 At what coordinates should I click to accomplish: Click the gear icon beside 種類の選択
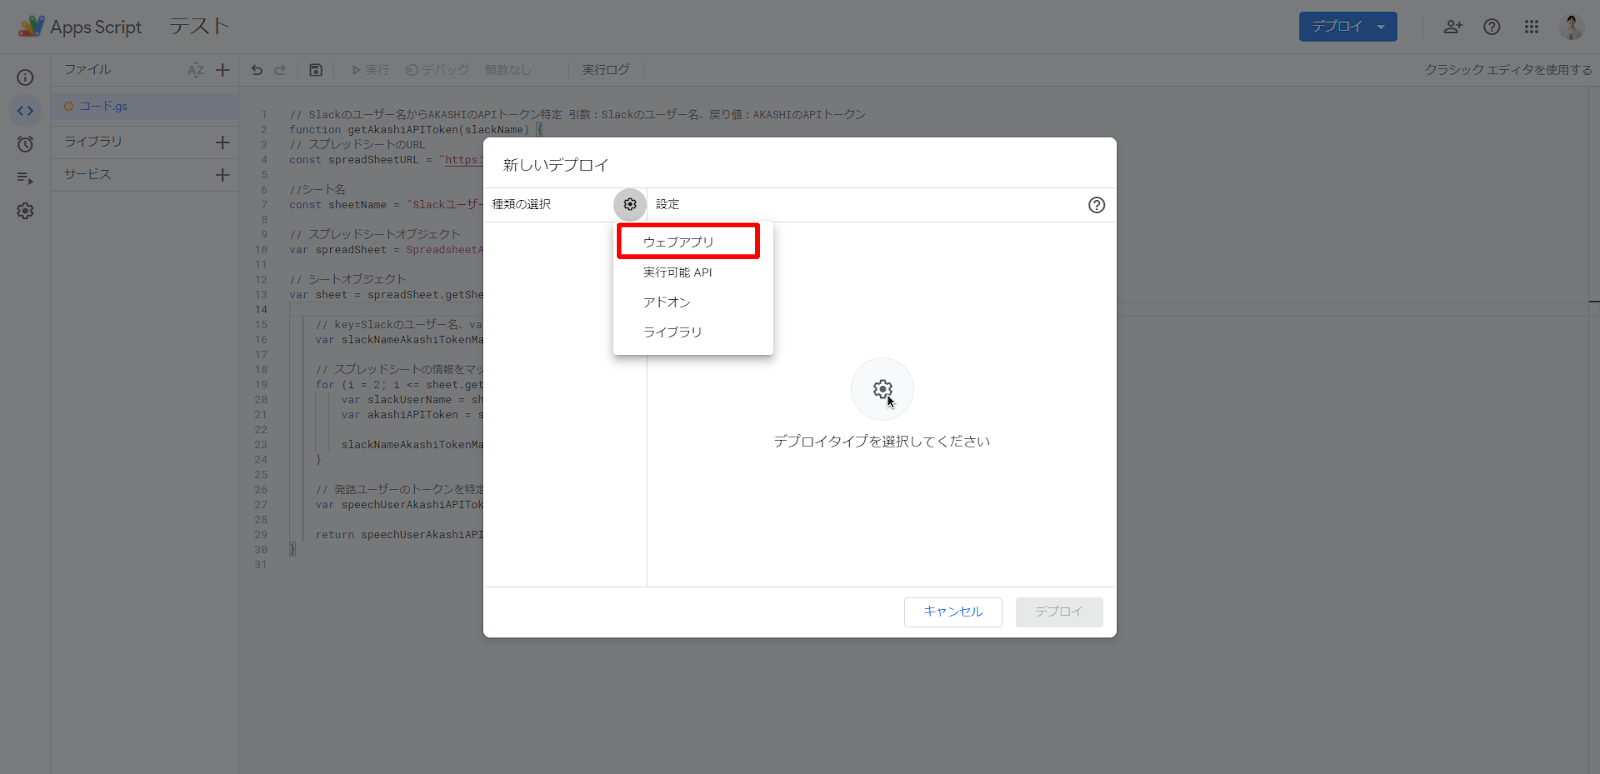(x=630, y=205)
